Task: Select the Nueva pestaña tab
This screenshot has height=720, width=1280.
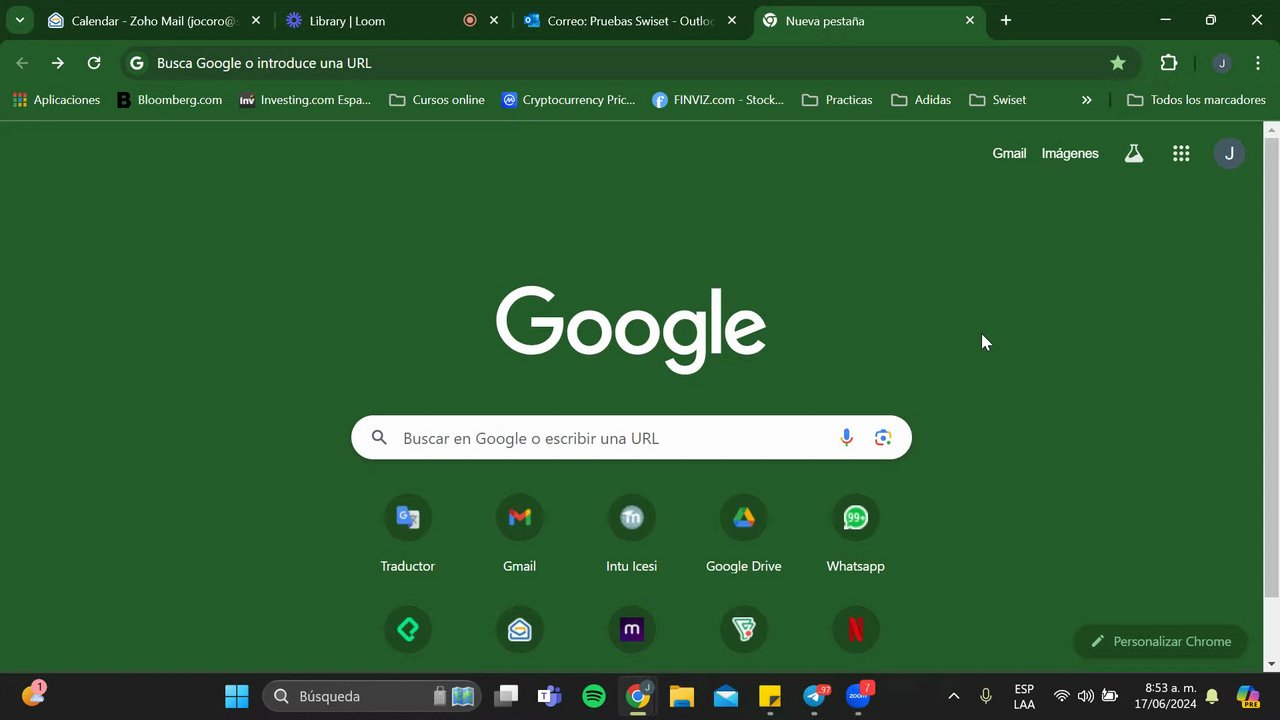Action: [868, 21]
